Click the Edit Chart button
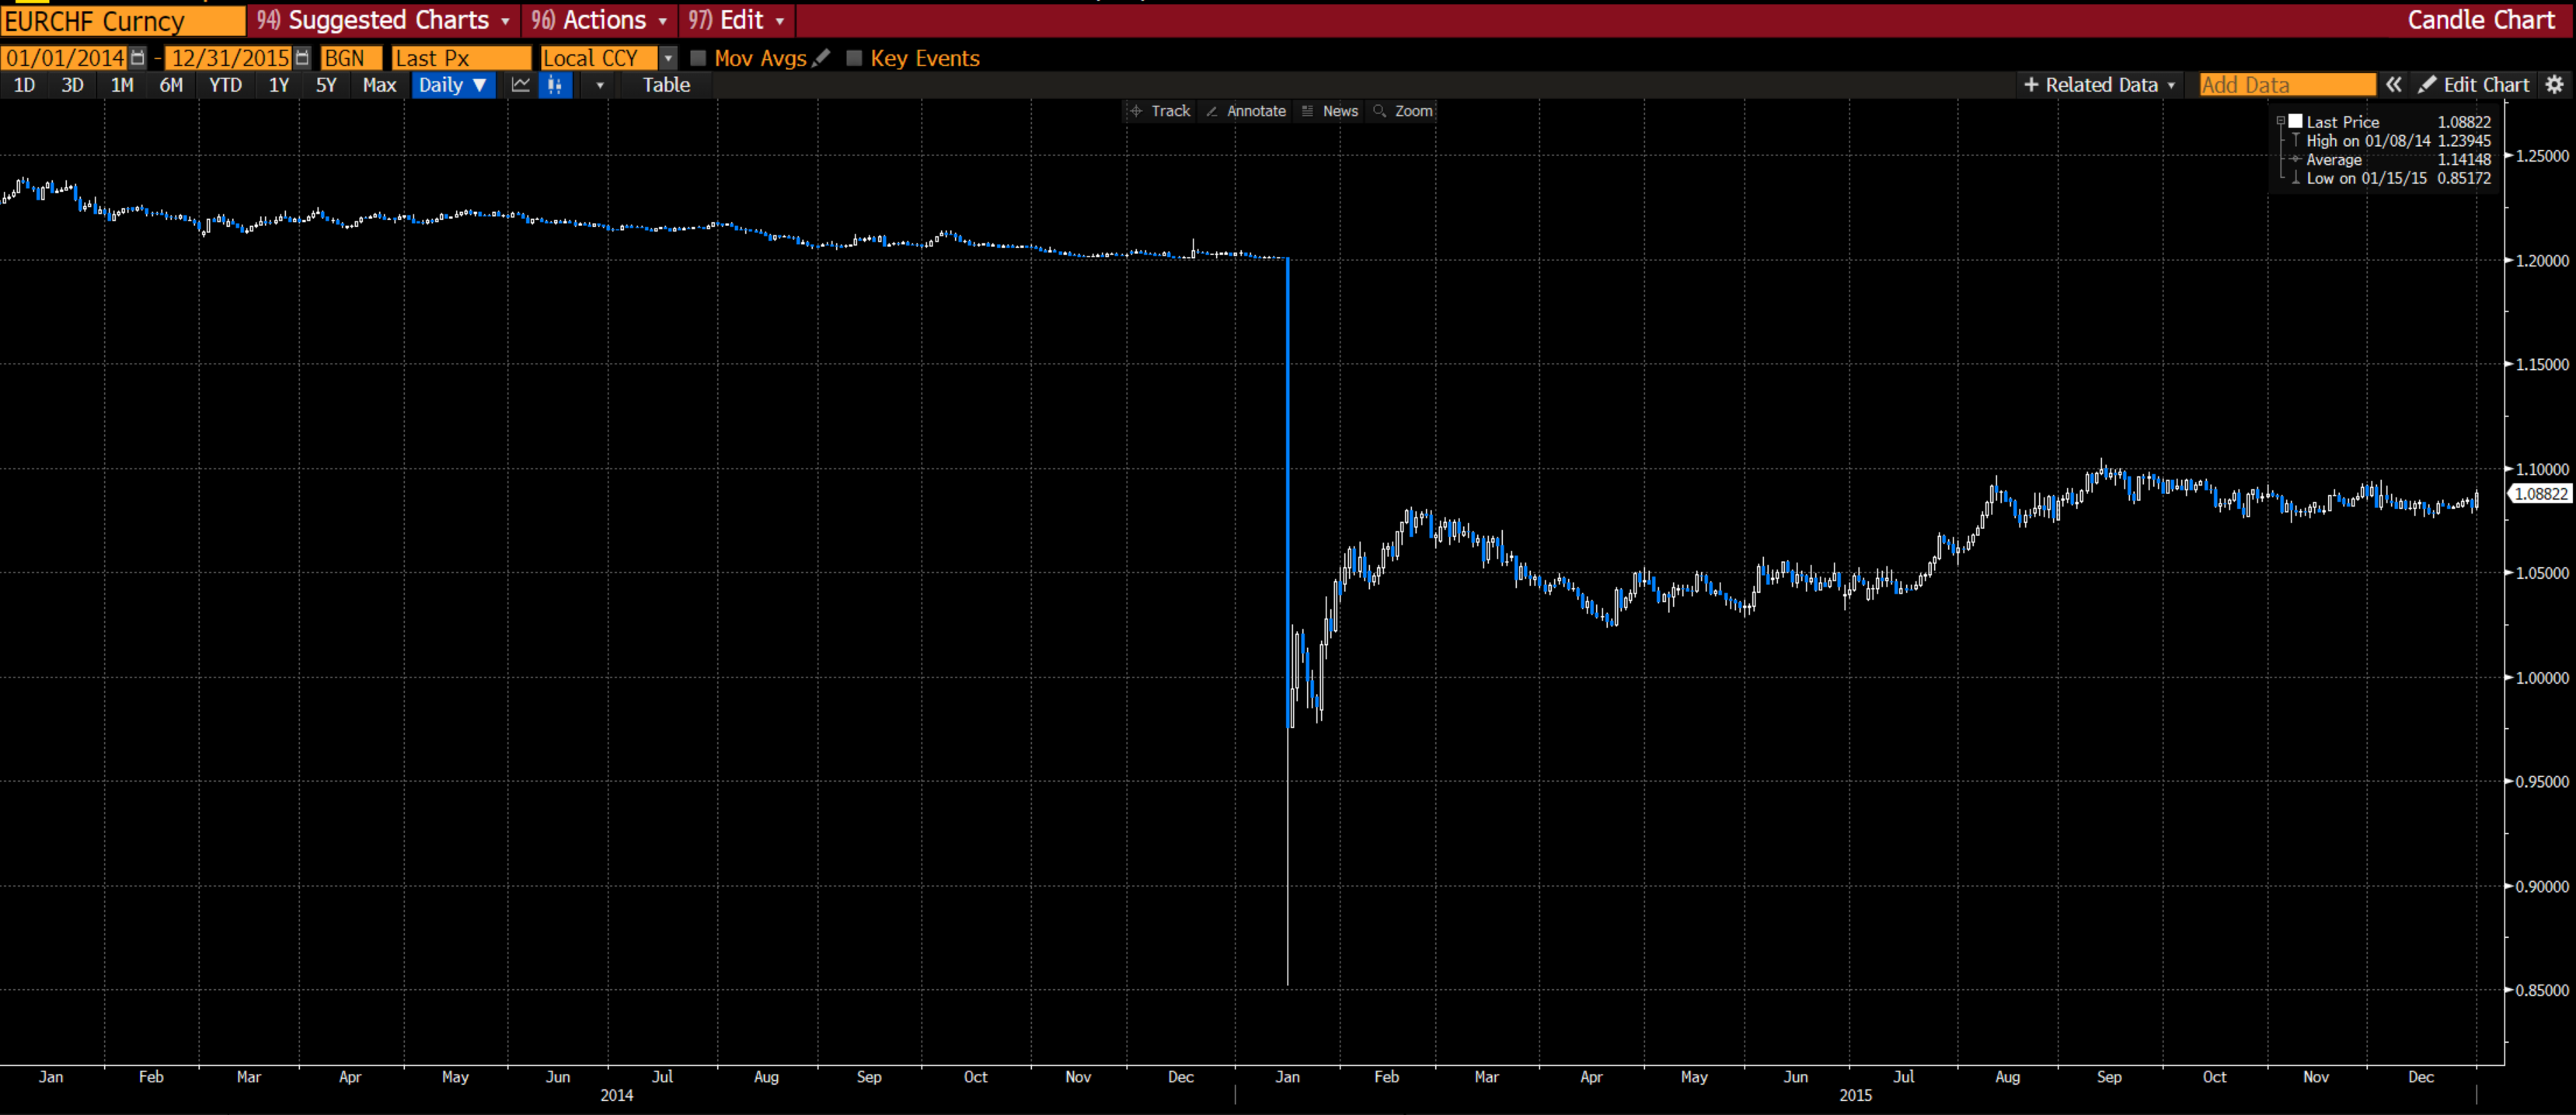This screenshot has height=1115, width=2576. 2474,85
